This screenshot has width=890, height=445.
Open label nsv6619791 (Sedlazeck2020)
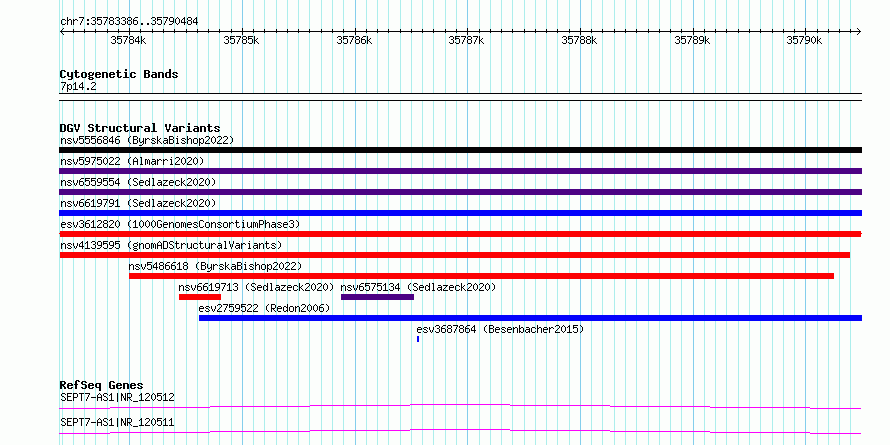(138, 203)
